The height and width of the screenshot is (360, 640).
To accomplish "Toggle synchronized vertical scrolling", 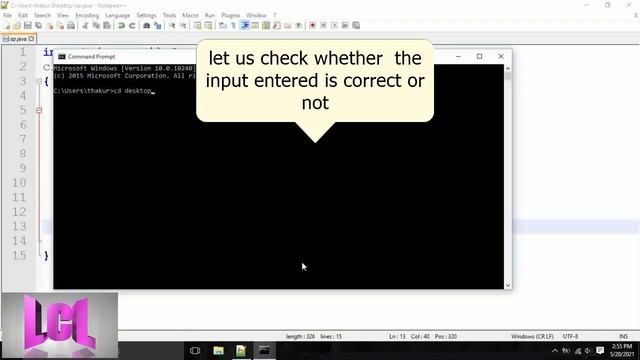I will point(198,26).
